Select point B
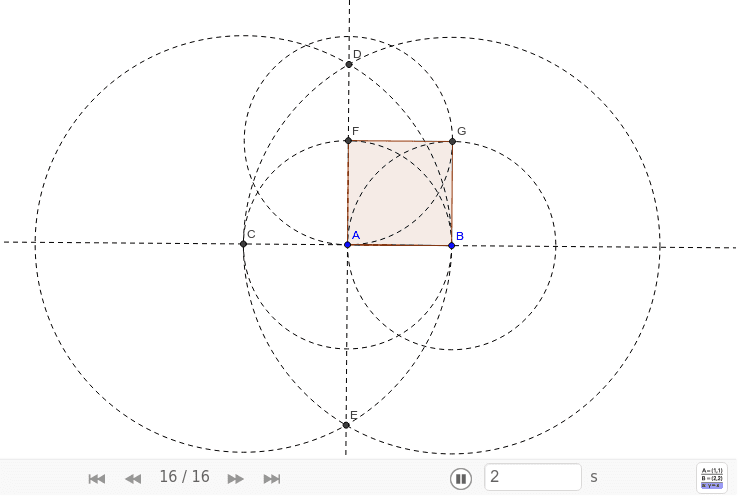The image size is (738, 496). (x=452, y=246)
